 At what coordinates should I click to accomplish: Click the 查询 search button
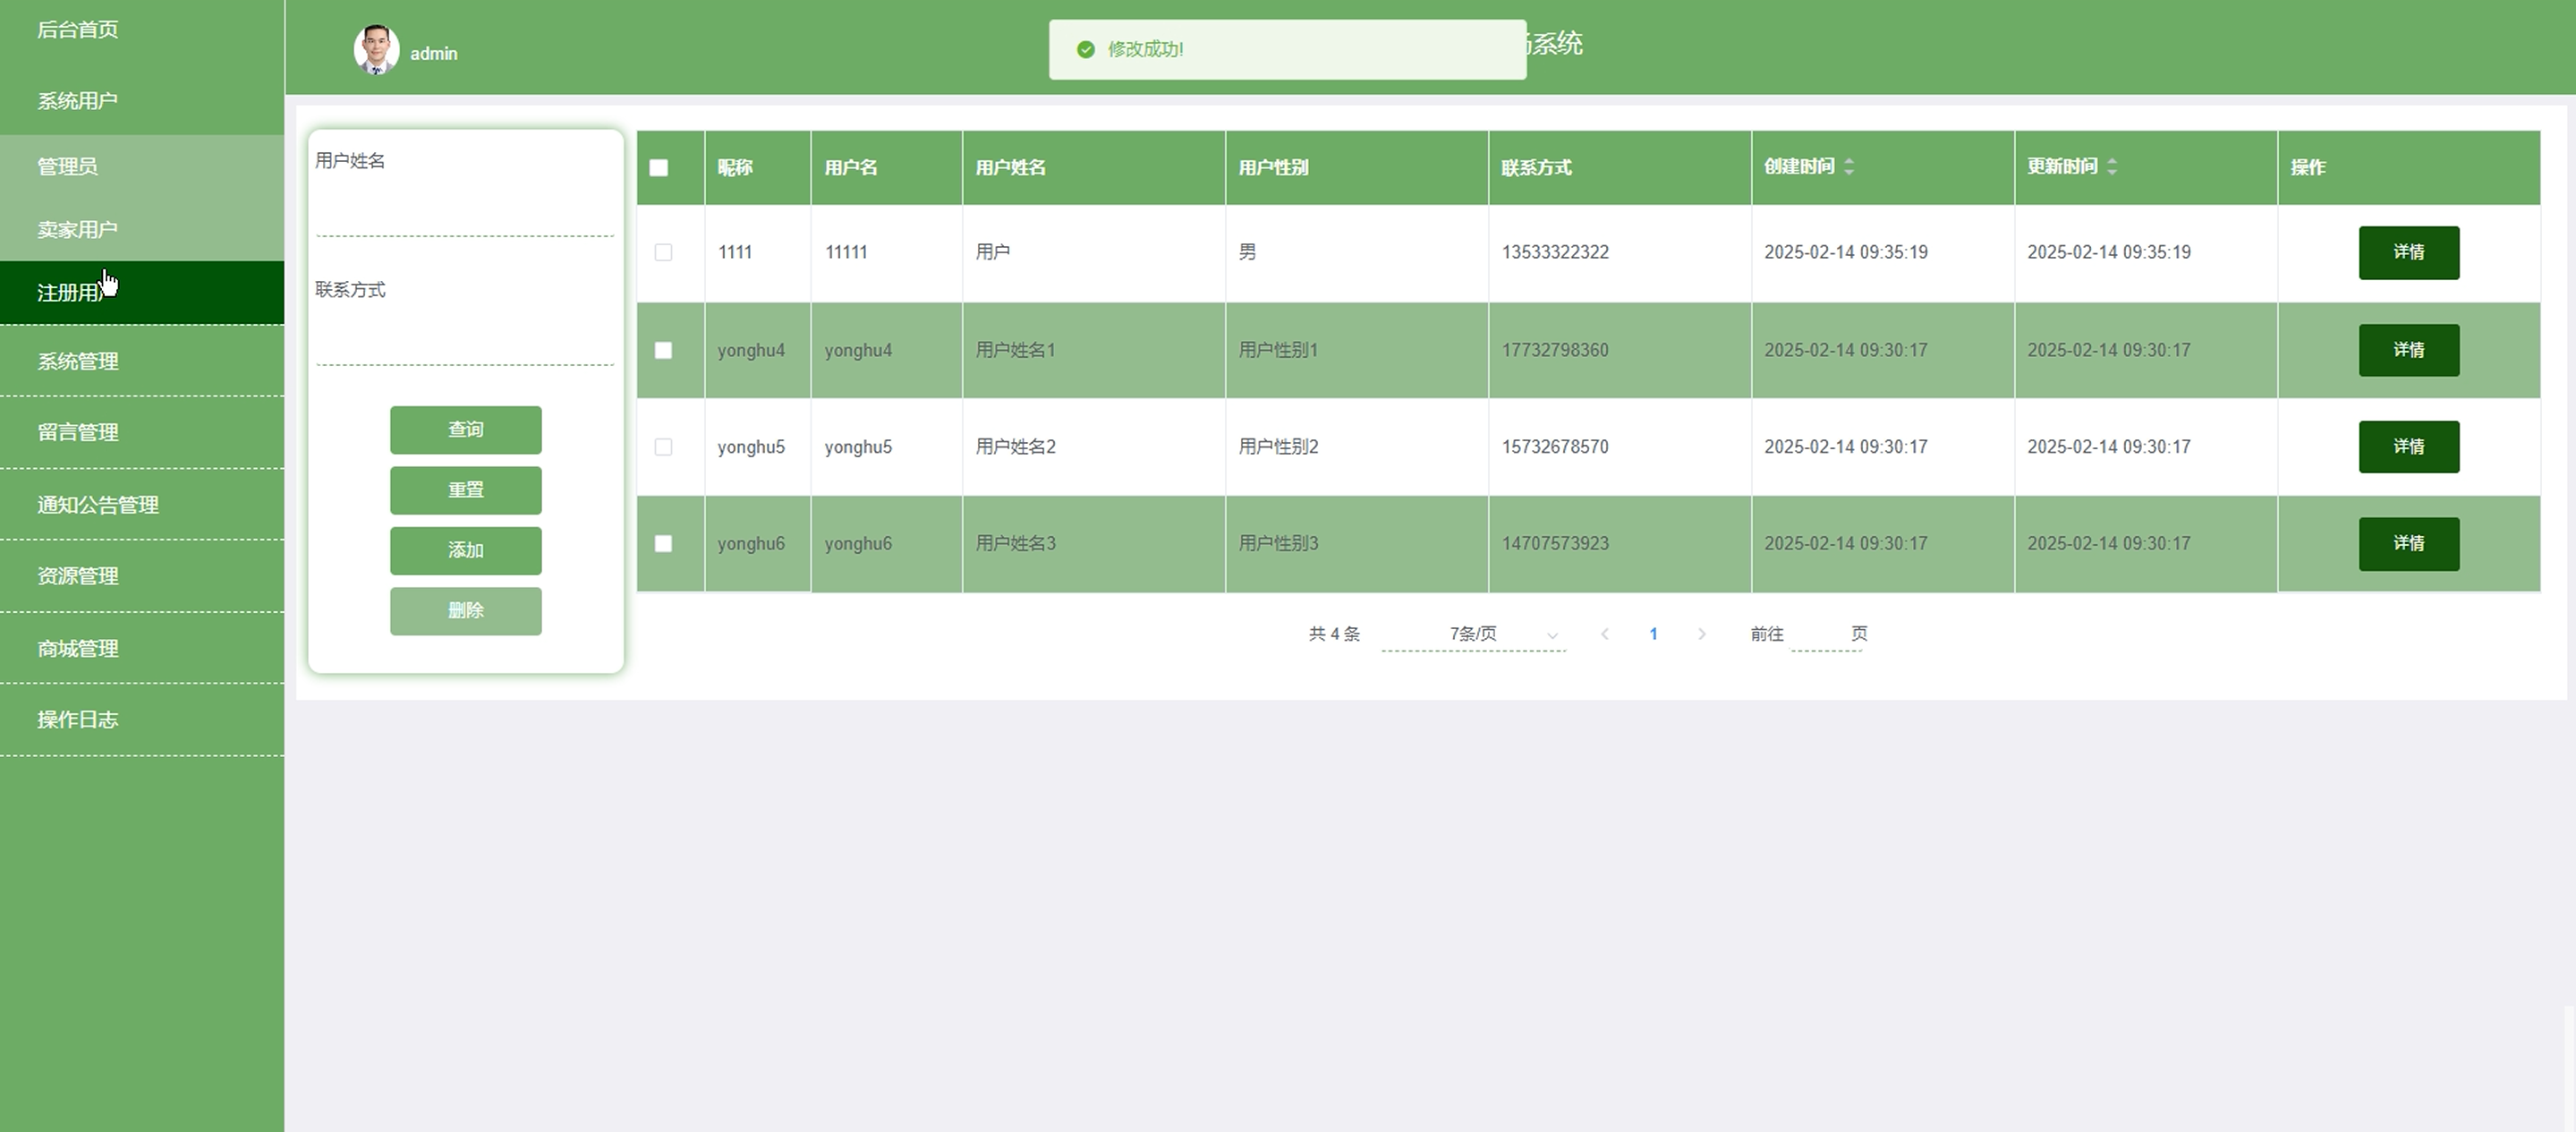(x=465, y=429)
